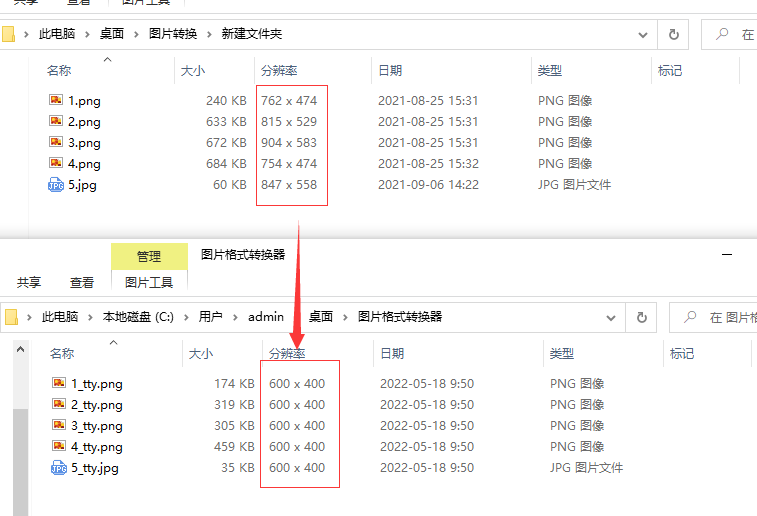Click the search field in lower window
Screen dimensions: 757x516
pos(714,317)
